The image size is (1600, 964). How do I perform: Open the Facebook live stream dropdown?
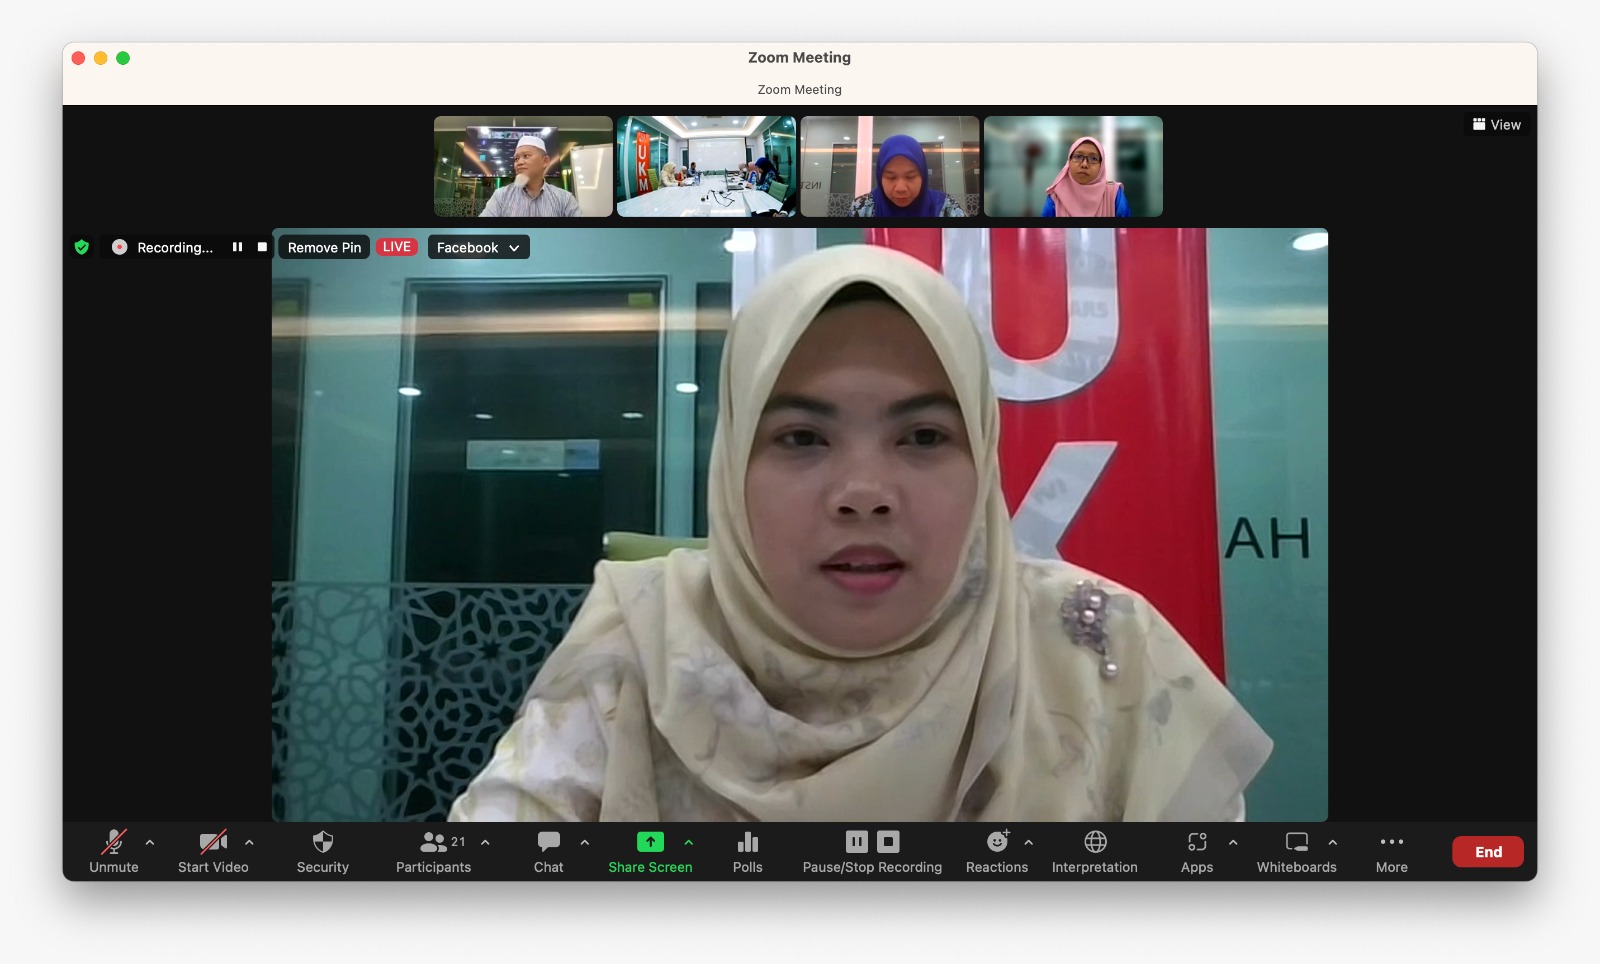coord(478,247)
